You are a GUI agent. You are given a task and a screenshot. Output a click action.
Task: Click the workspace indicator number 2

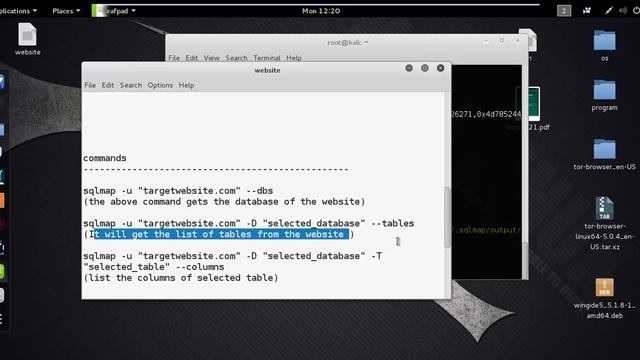pos(564,11)
